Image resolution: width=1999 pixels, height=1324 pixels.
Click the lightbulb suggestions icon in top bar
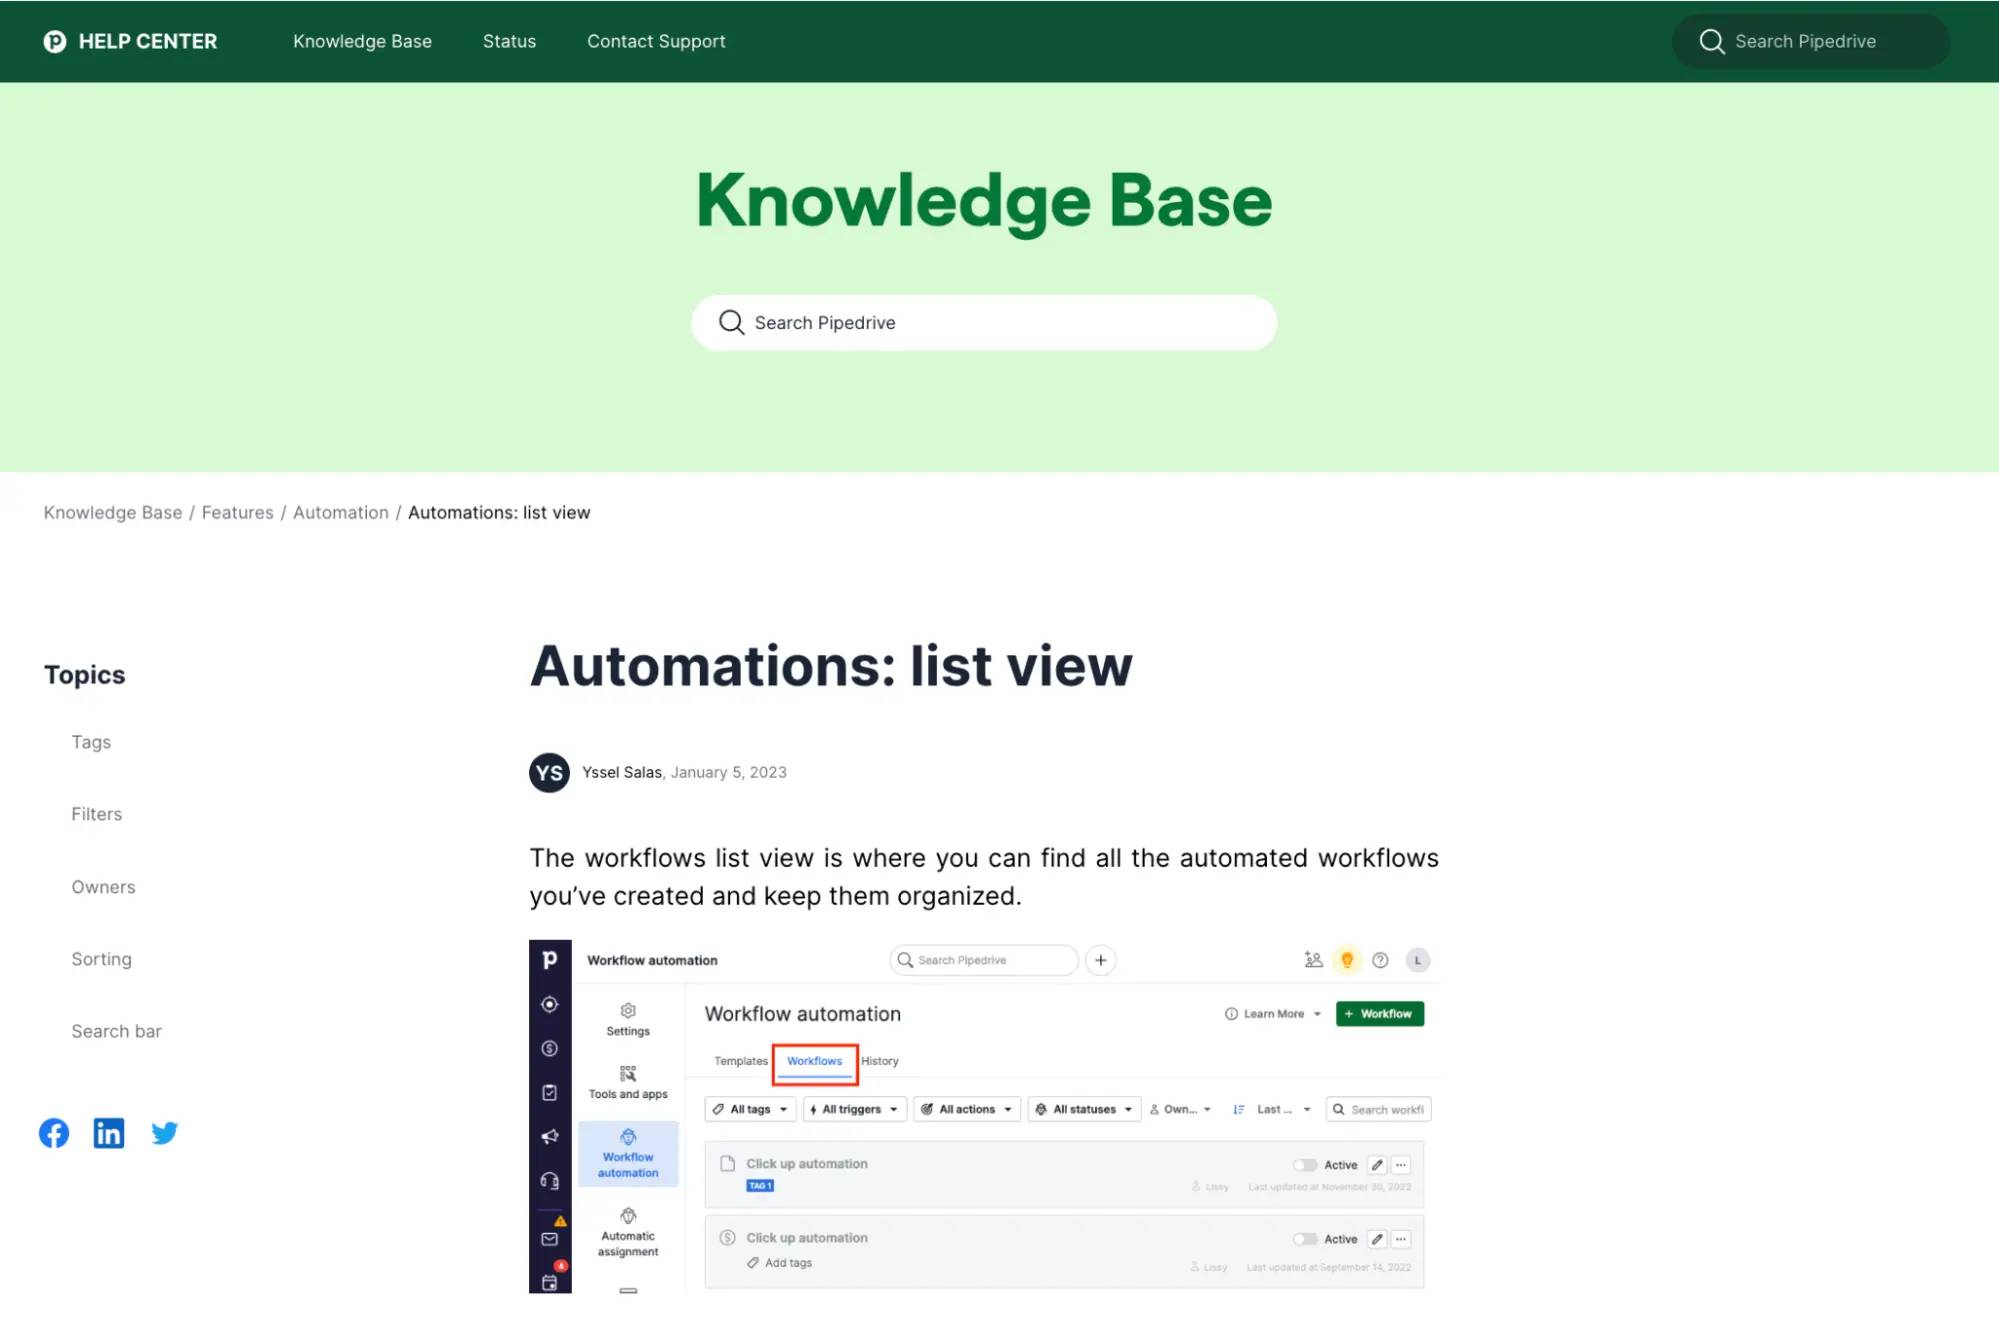(x=1348, y=960)
